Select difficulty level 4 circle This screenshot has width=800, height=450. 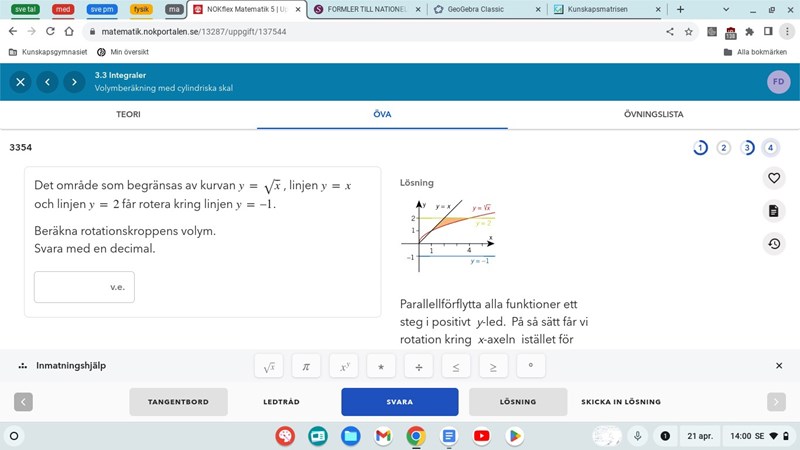pyautogui.click(x=769, y=148)
